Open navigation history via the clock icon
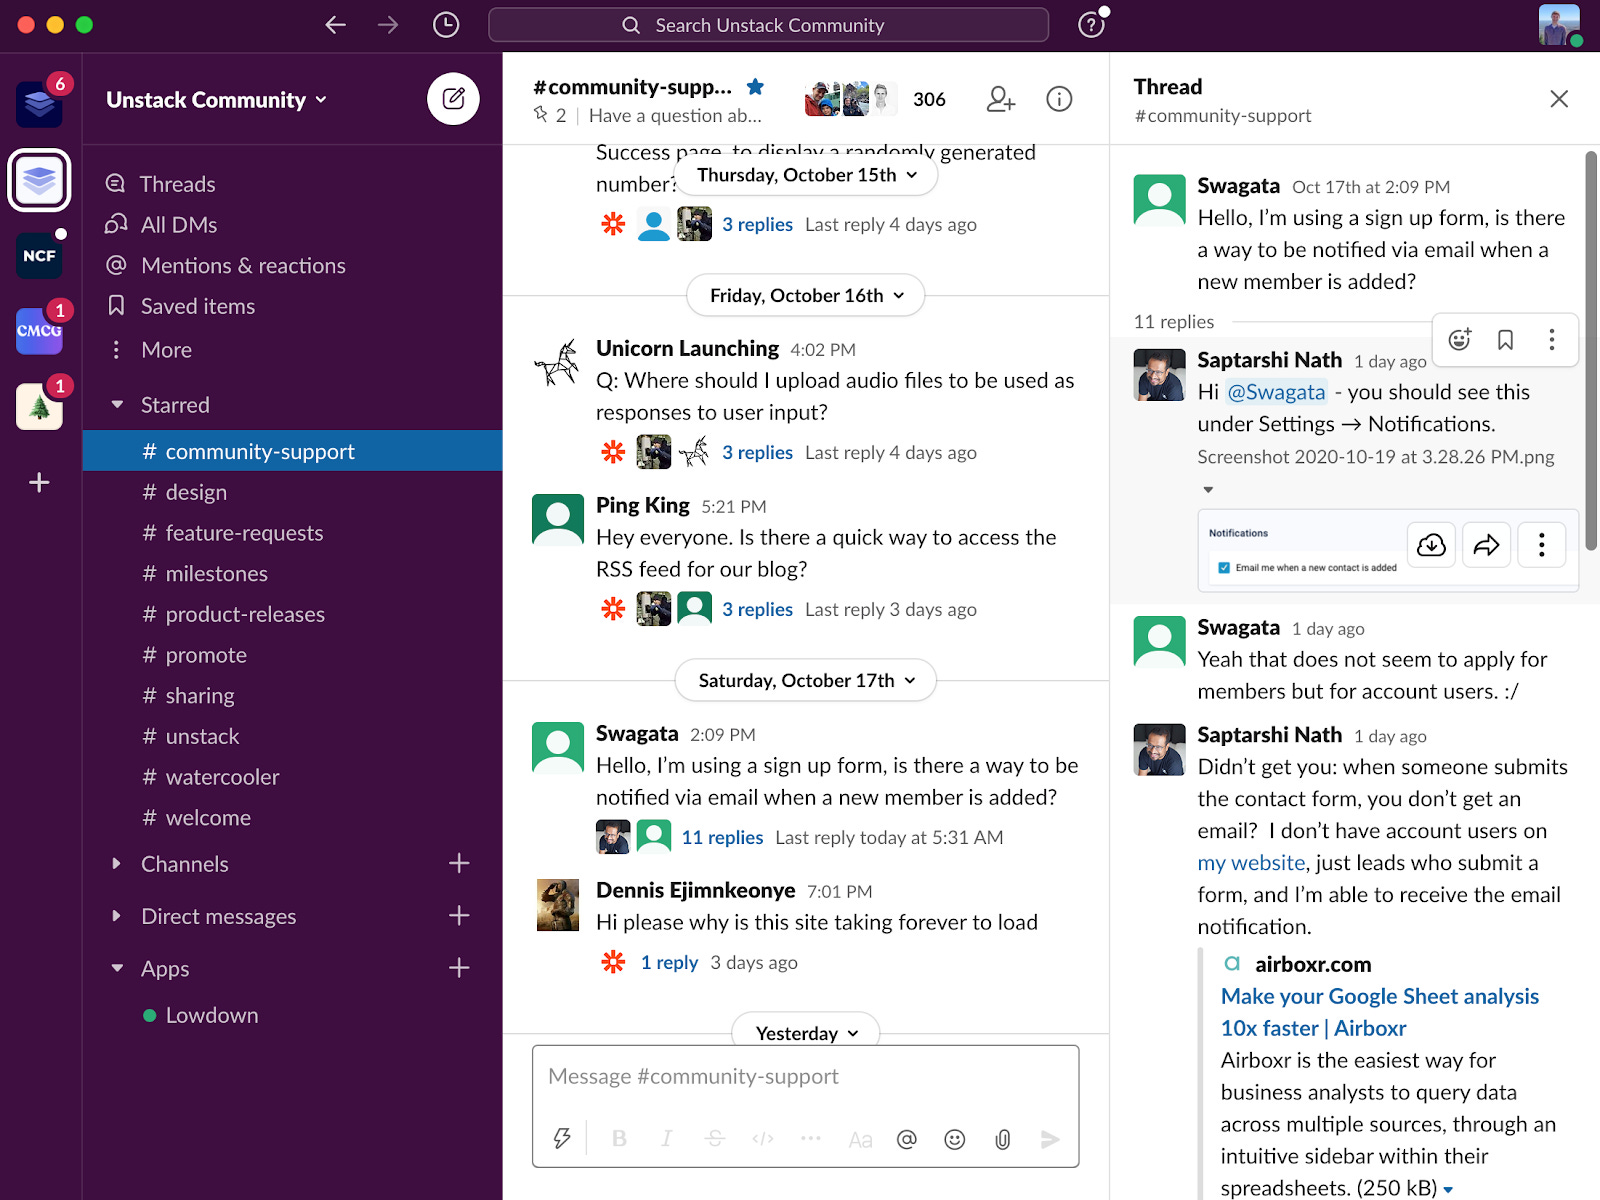Viewport: 1600px width, 1200px height. pyautogui.click(x=445, y=25)
